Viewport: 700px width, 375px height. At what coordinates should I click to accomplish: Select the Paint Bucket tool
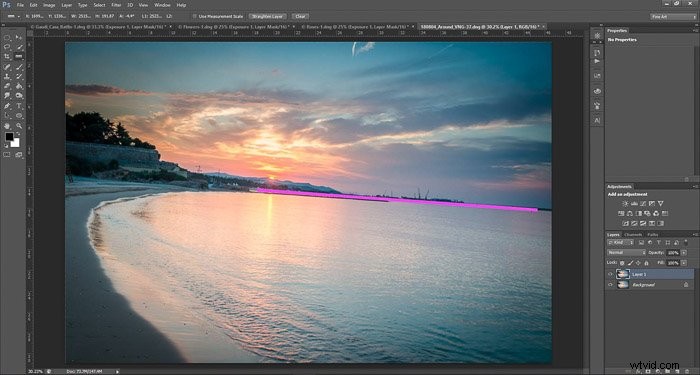[19, 86]
